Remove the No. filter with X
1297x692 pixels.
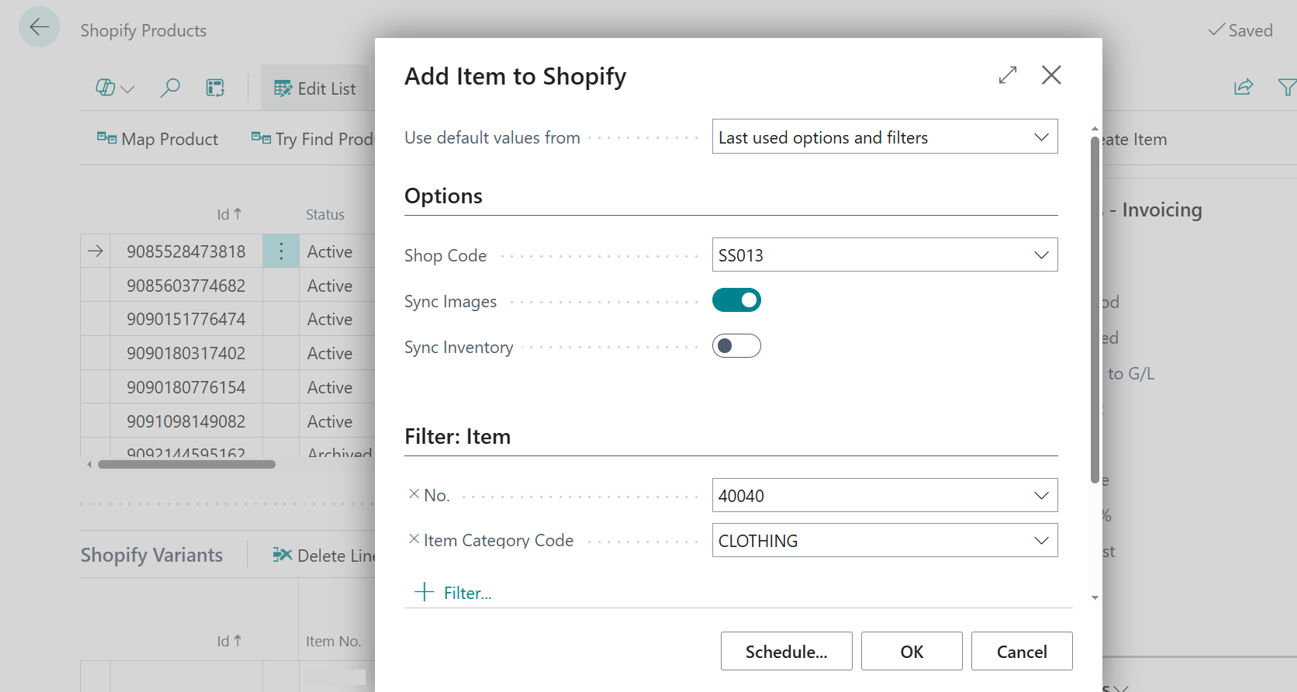[x=414, y=494]
